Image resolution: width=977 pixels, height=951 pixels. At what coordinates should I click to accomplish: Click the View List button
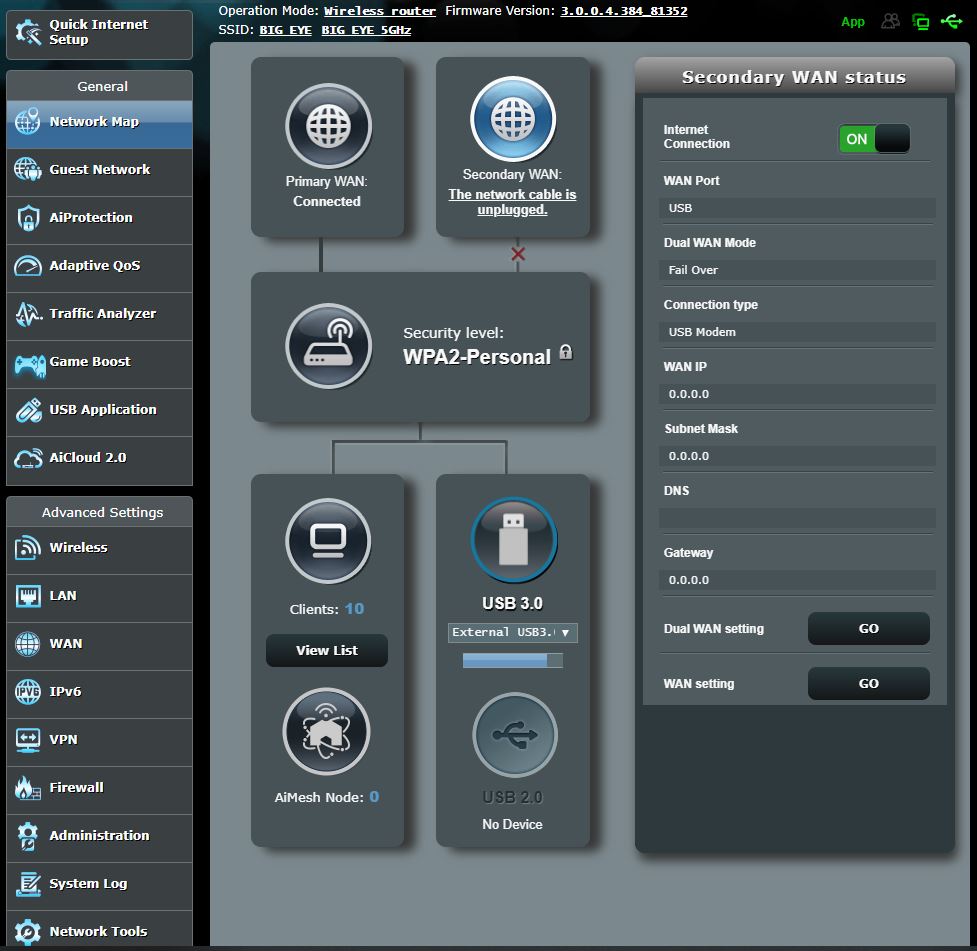click(326, 651)
